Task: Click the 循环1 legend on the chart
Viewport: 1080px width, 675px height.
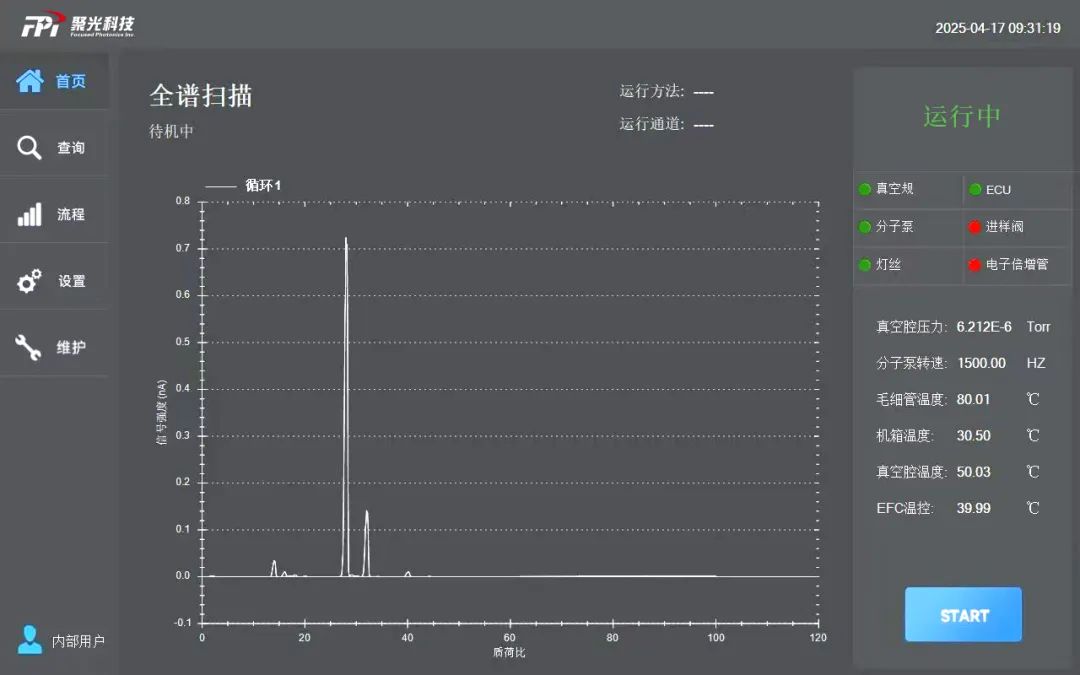Action: tap(240, 184)
